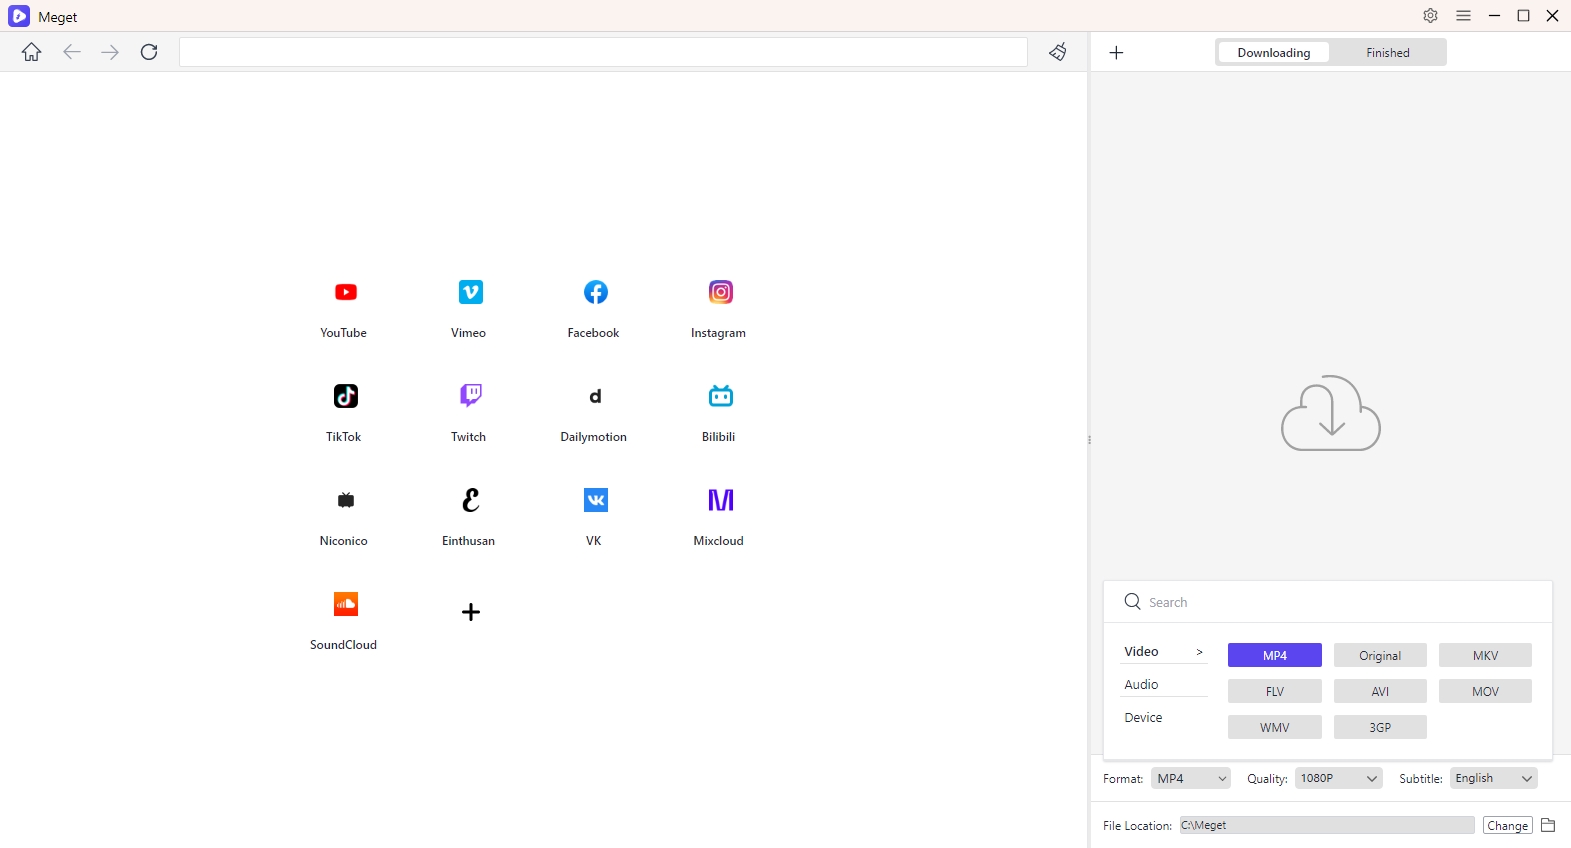Image resolution: width=1571 pixels, height=848 pixels.
Task: Click the broom clean icon
Action: coord(1058,52)
